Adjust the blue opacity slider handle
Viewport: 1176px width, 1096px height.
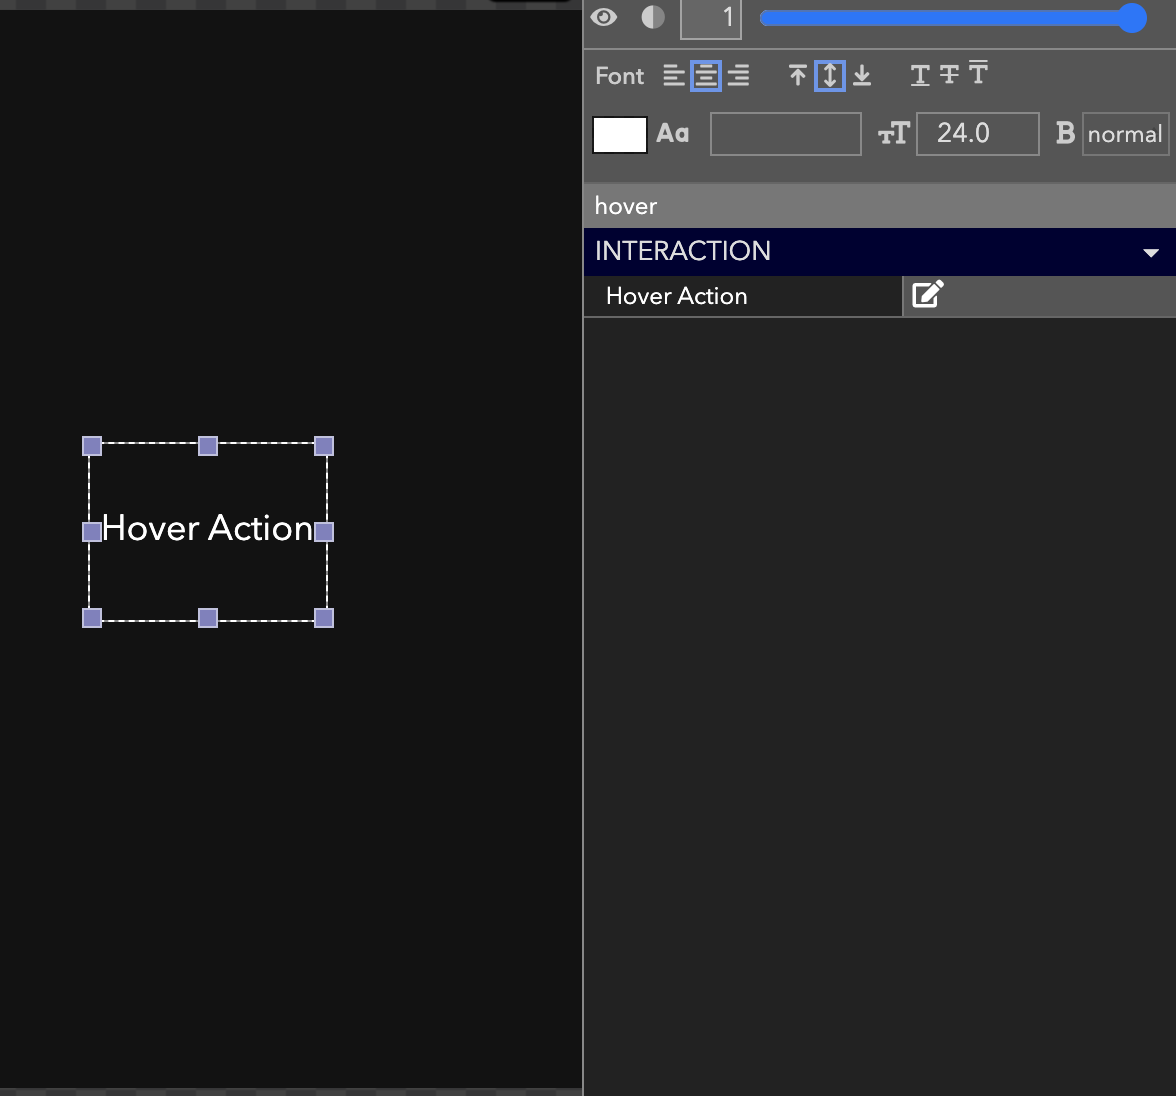1132,18
